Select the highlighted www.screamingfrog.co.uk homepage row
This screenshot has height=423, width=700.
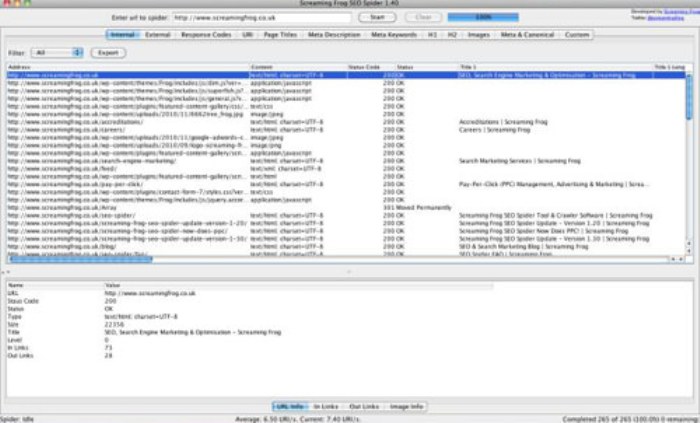pos(346,75)
